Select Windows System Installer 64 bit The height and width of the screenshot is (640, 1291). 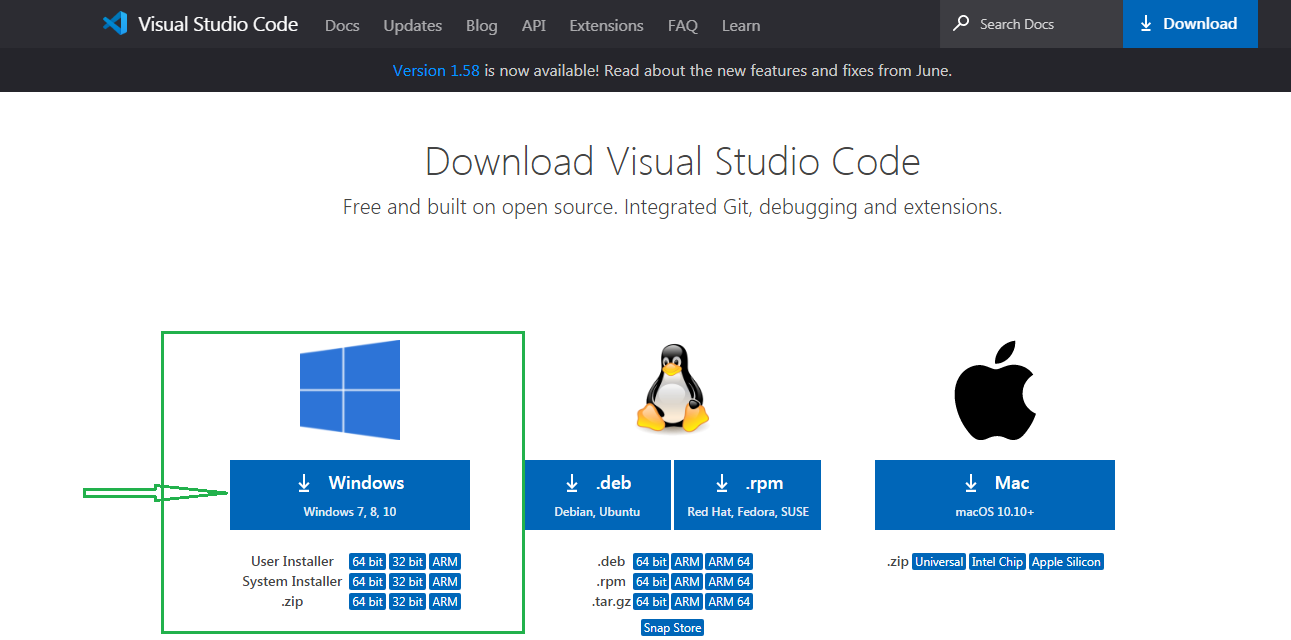[368, 582]
